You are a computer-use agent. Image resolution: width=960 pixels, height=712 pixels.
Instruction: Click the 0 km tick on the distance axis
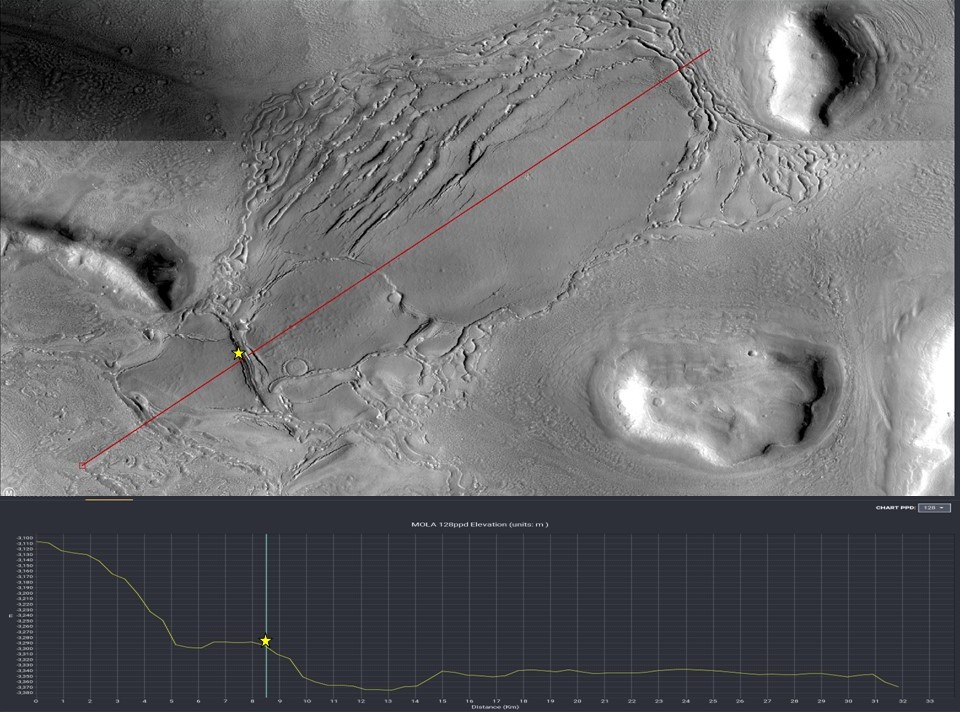pos(36,700)
